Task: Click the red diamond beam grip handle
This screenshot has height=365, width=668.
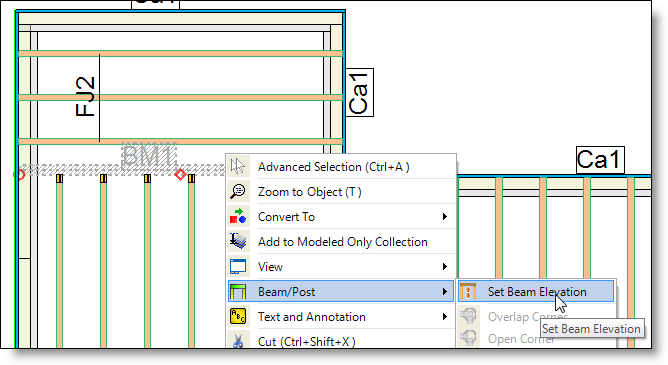Action: coord(180,174)
